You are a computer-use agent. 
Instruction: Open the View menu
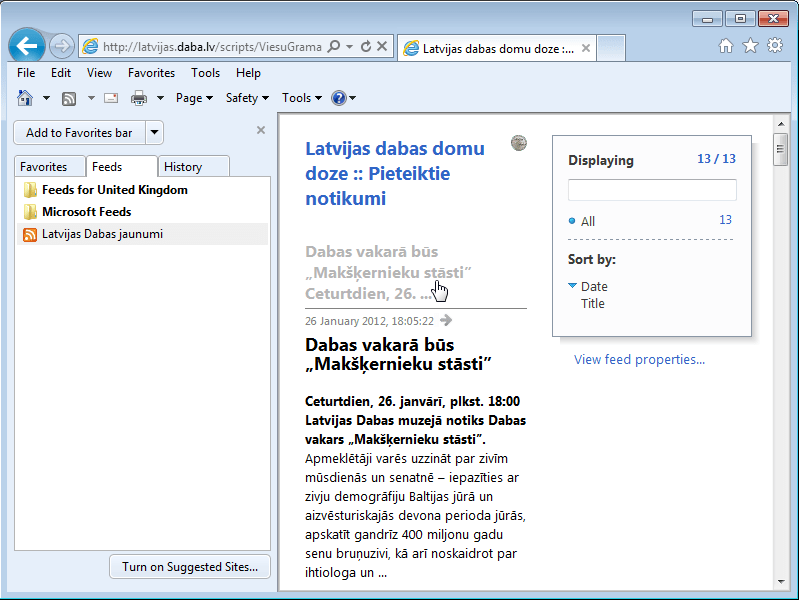tap(99, 73)
